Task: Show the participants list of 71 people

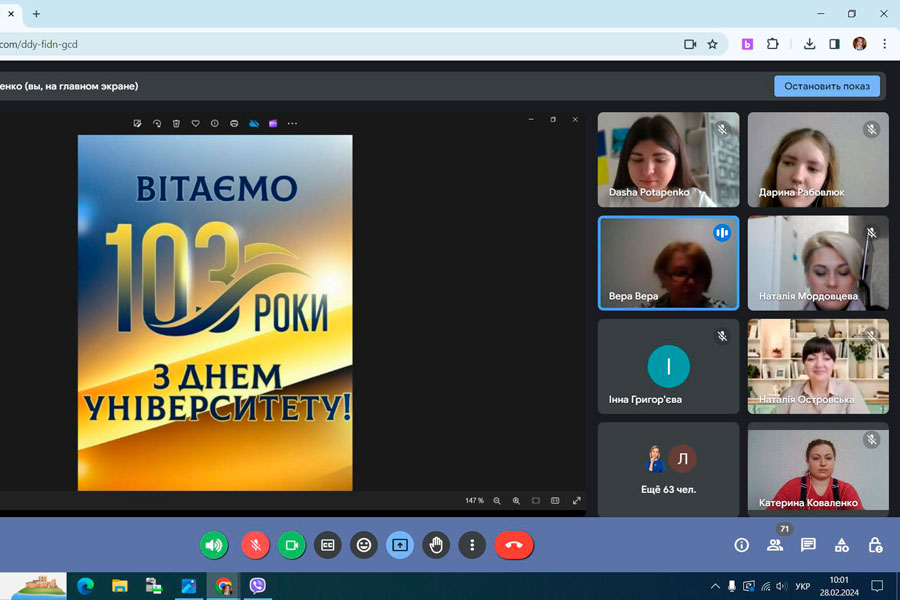Action: [x=775, y=545]
